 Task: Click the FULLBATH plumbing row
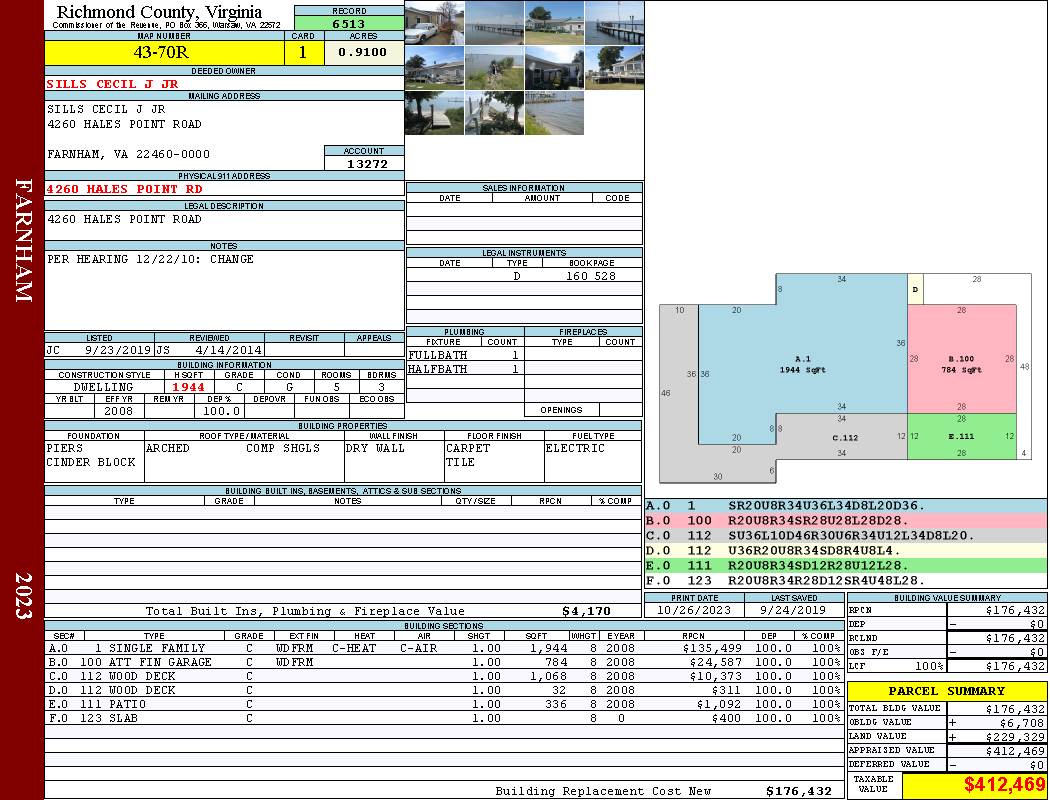point(465,355)
